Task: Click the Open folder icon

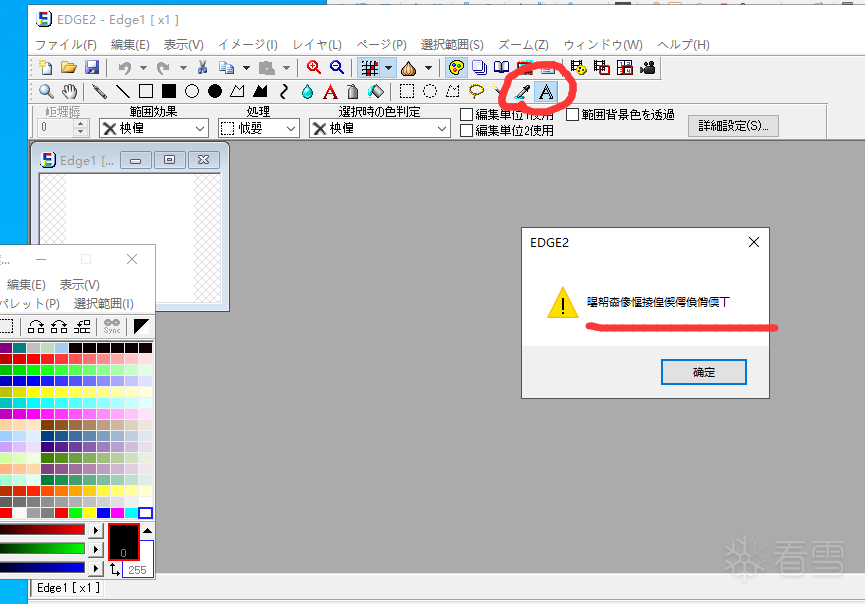Action: click(68, 68)
